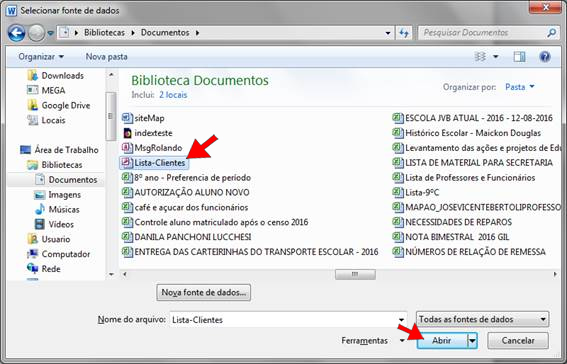Select LISTA DE MATERIAL PARA SECRETARIA file
Image resolution: width=567 pixels, height=364 pixels.
click(x=473, y=163)
